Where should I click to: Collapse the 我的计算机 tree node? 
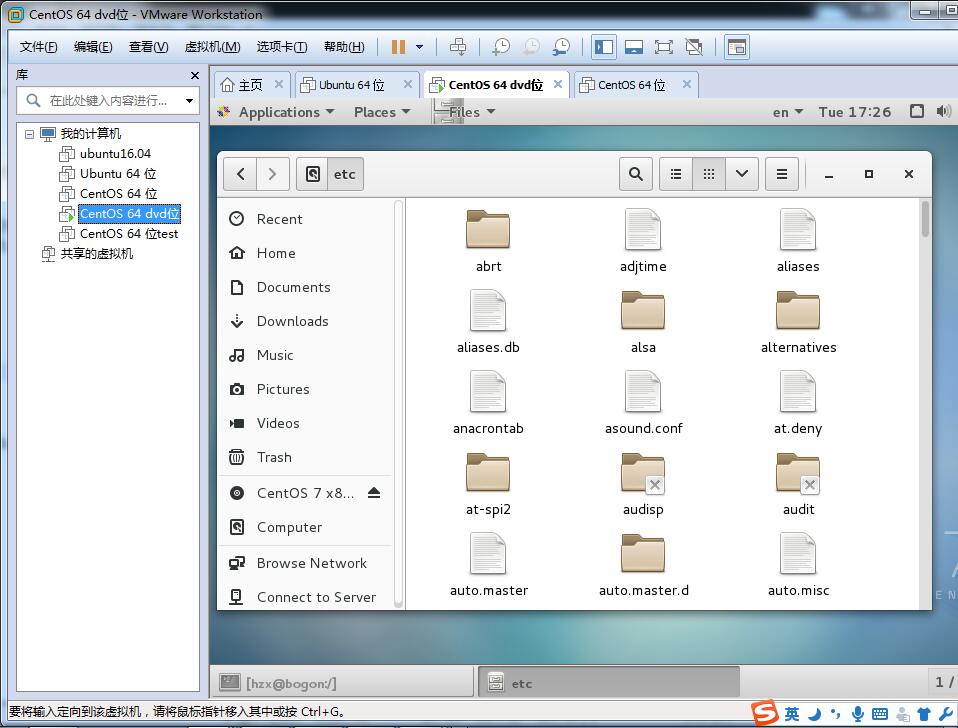point(29,134)
